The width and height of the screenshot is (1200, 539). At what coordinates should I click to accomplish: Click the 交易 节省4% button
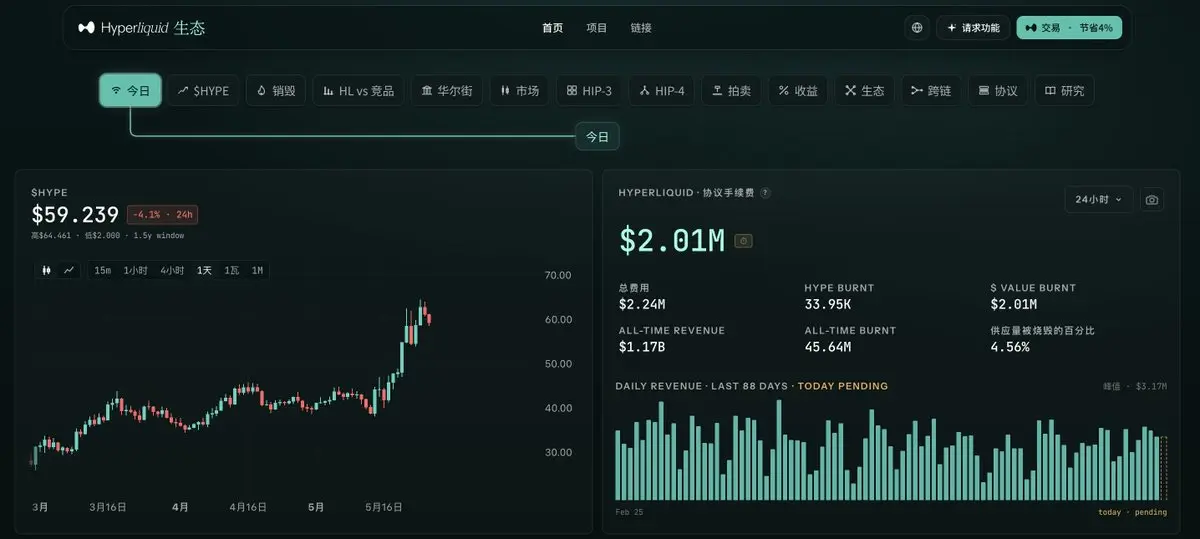[x=1069, y=28]
